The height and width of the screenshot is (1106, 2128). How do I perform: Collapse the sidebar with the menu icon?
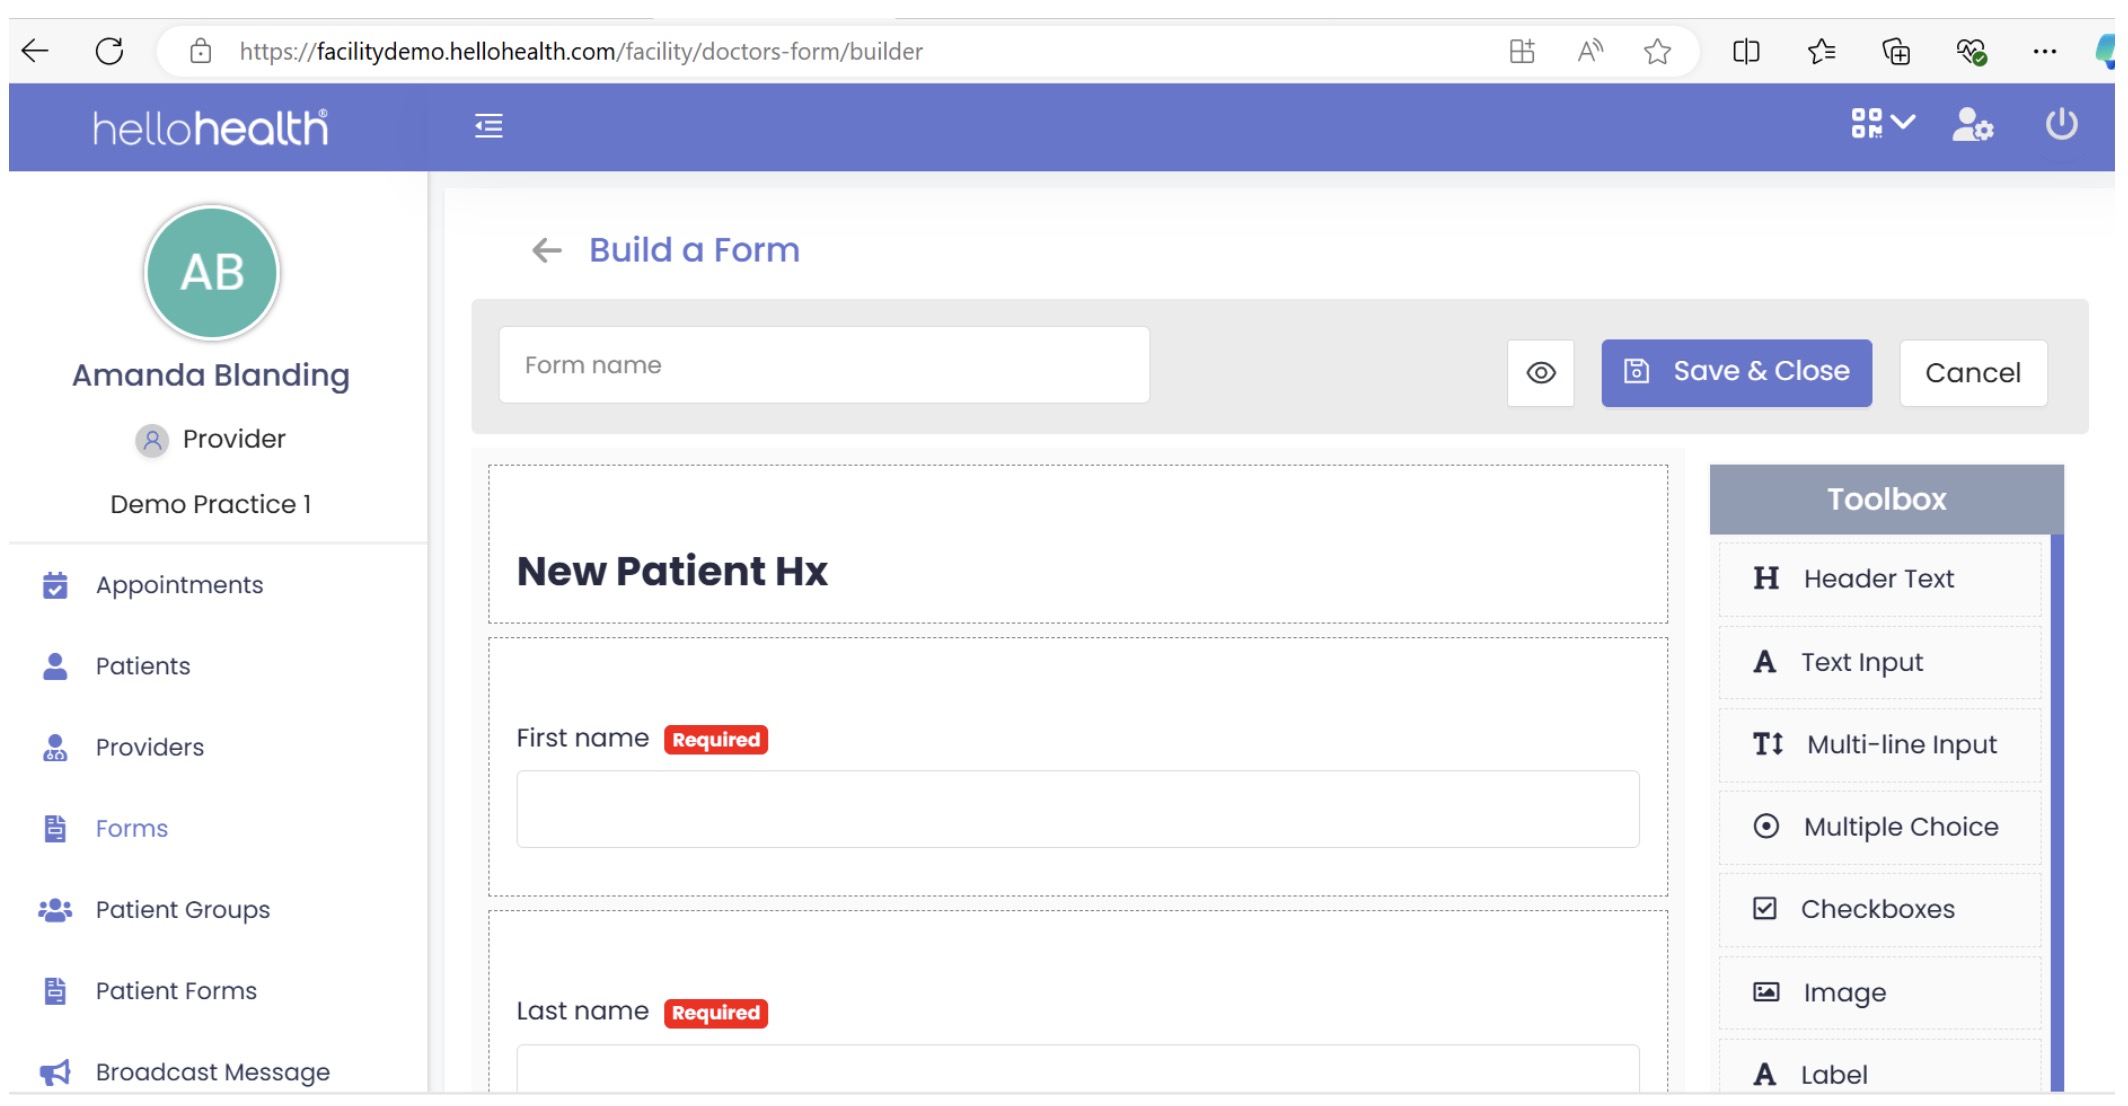tap(488, 126)
